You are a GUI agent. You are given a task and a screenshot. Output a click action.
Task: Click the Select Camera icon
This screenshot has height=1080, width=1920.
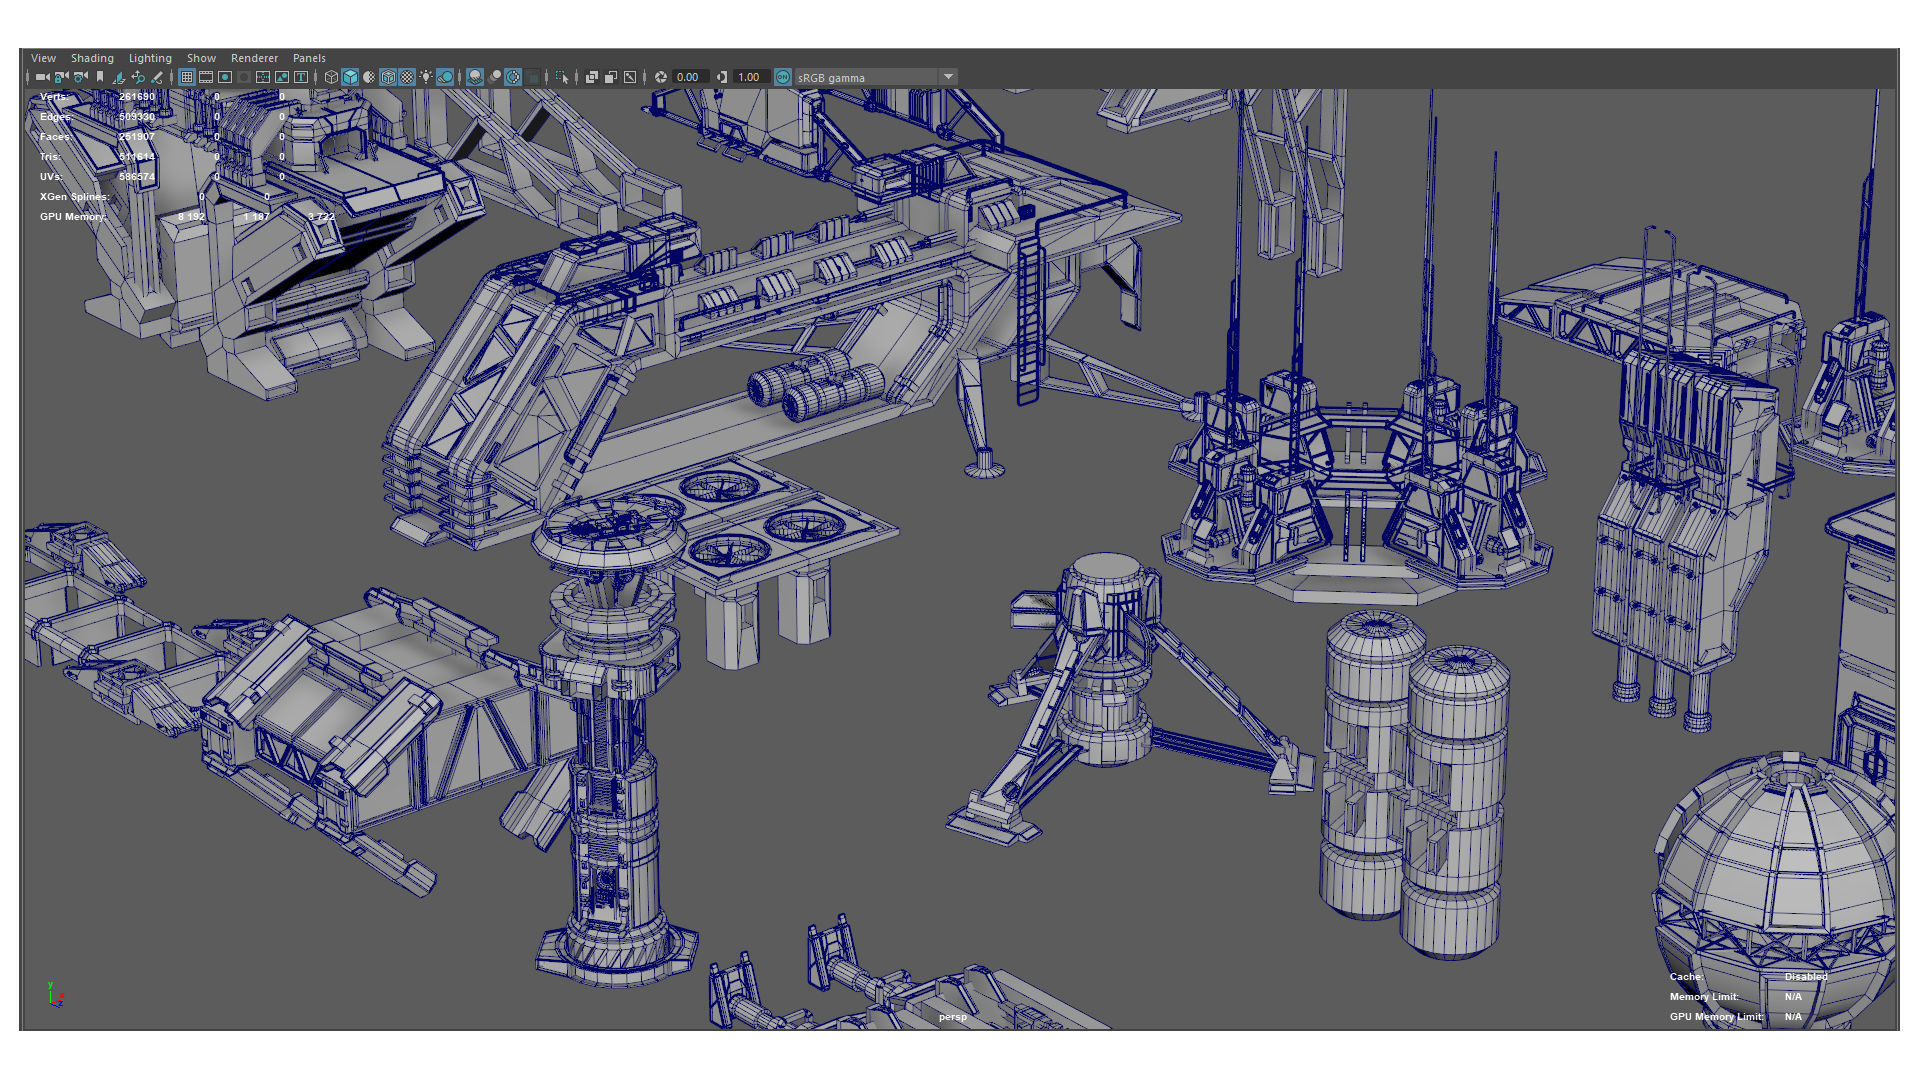pos(42,77)
